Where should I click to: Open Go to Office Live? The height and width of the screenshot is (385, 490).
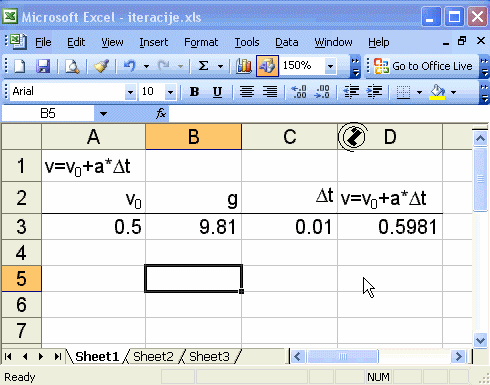(423, 66)
